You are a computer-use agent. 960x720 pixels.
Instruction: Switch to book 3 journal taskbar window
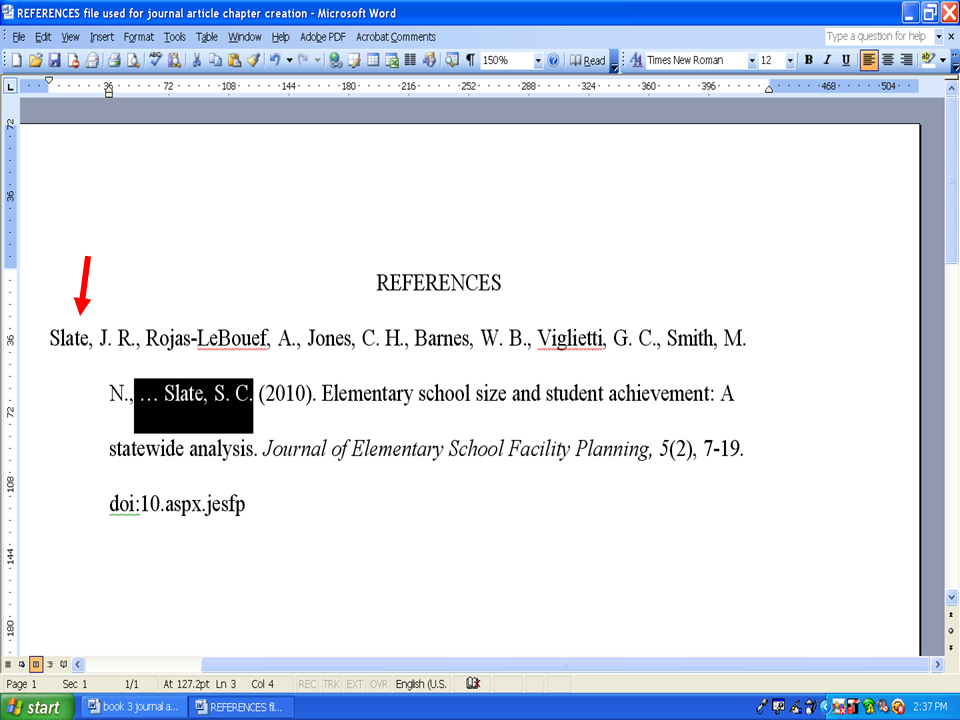133,707
